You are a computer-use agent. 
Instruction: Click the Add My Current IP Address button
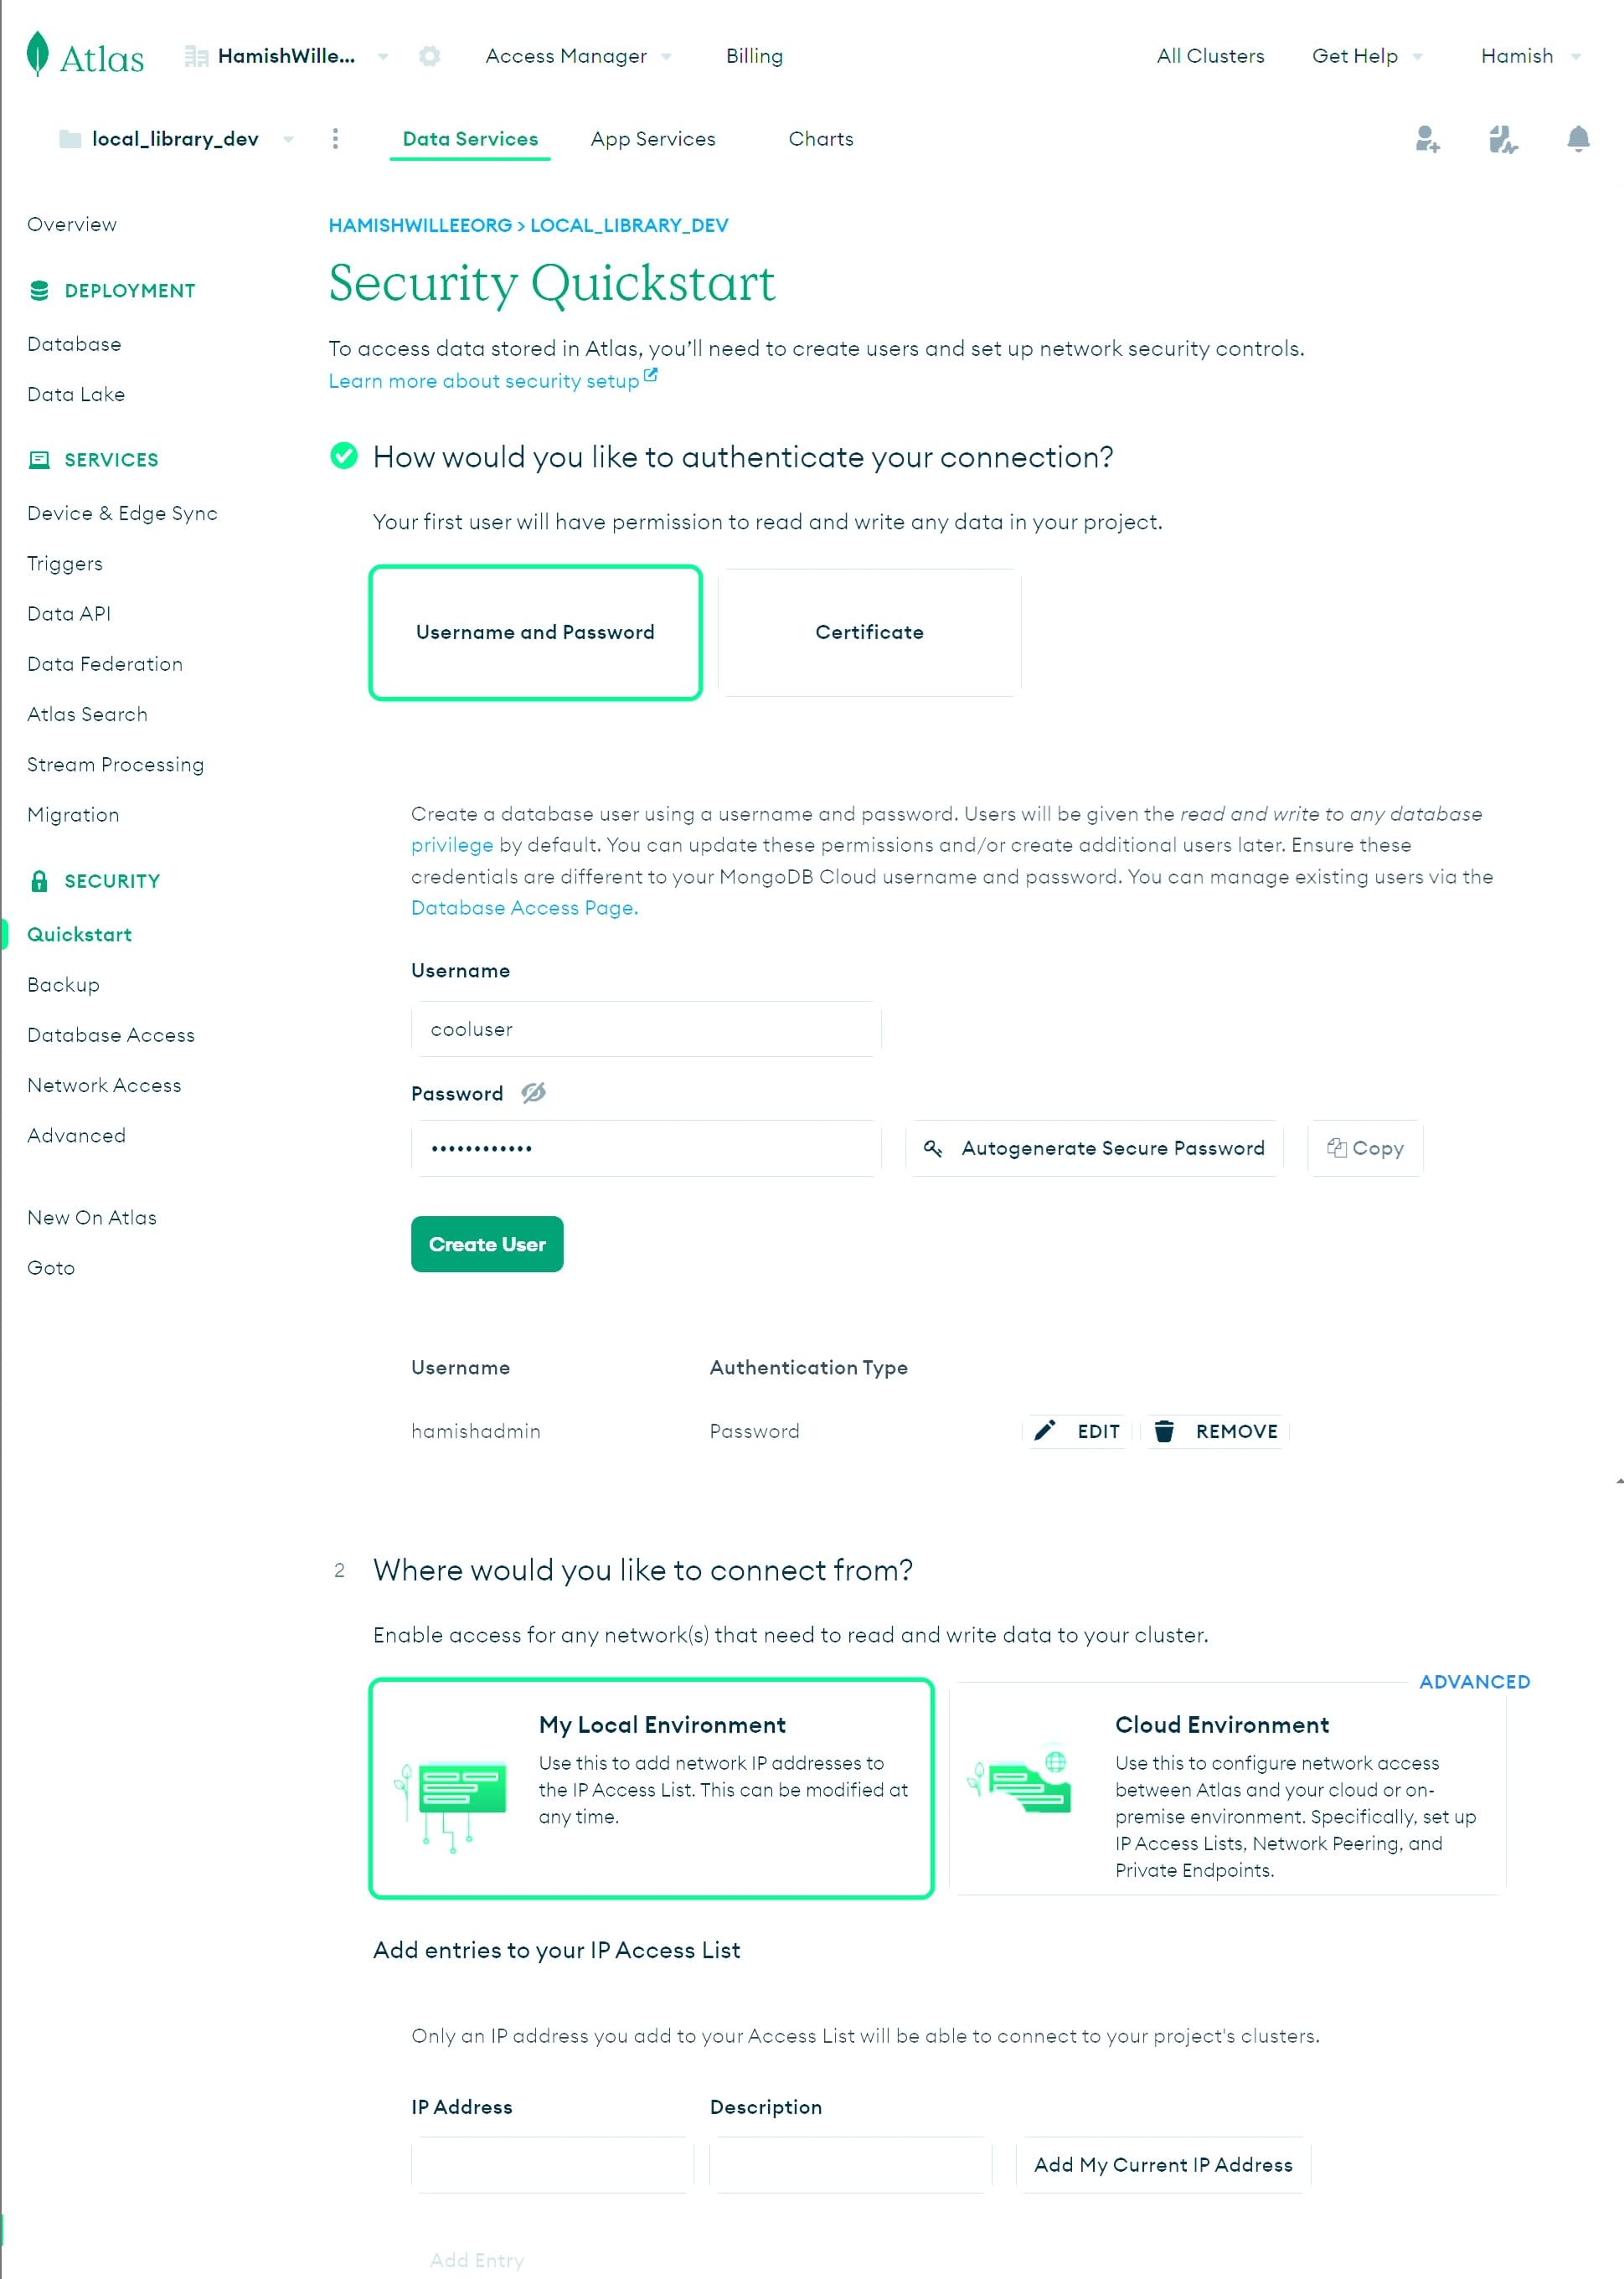[x=1163, y=2165]
